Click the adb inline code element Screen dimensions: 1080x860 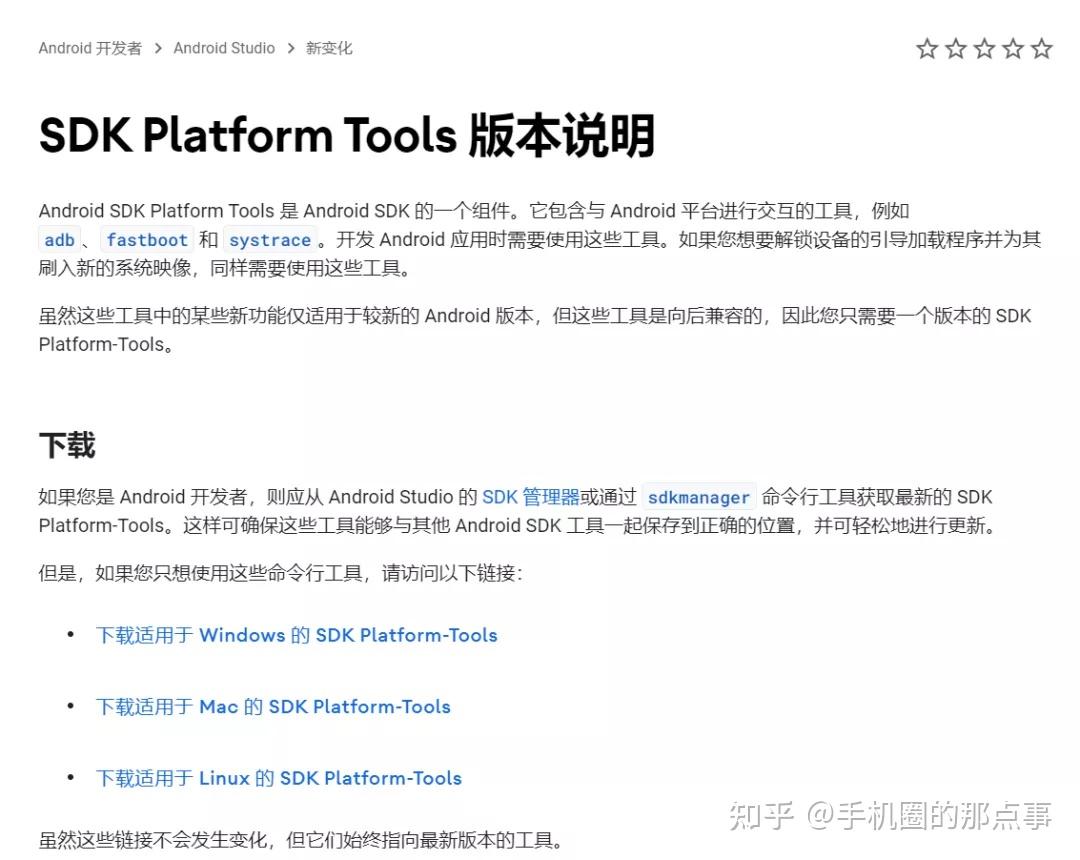point(59,239)
